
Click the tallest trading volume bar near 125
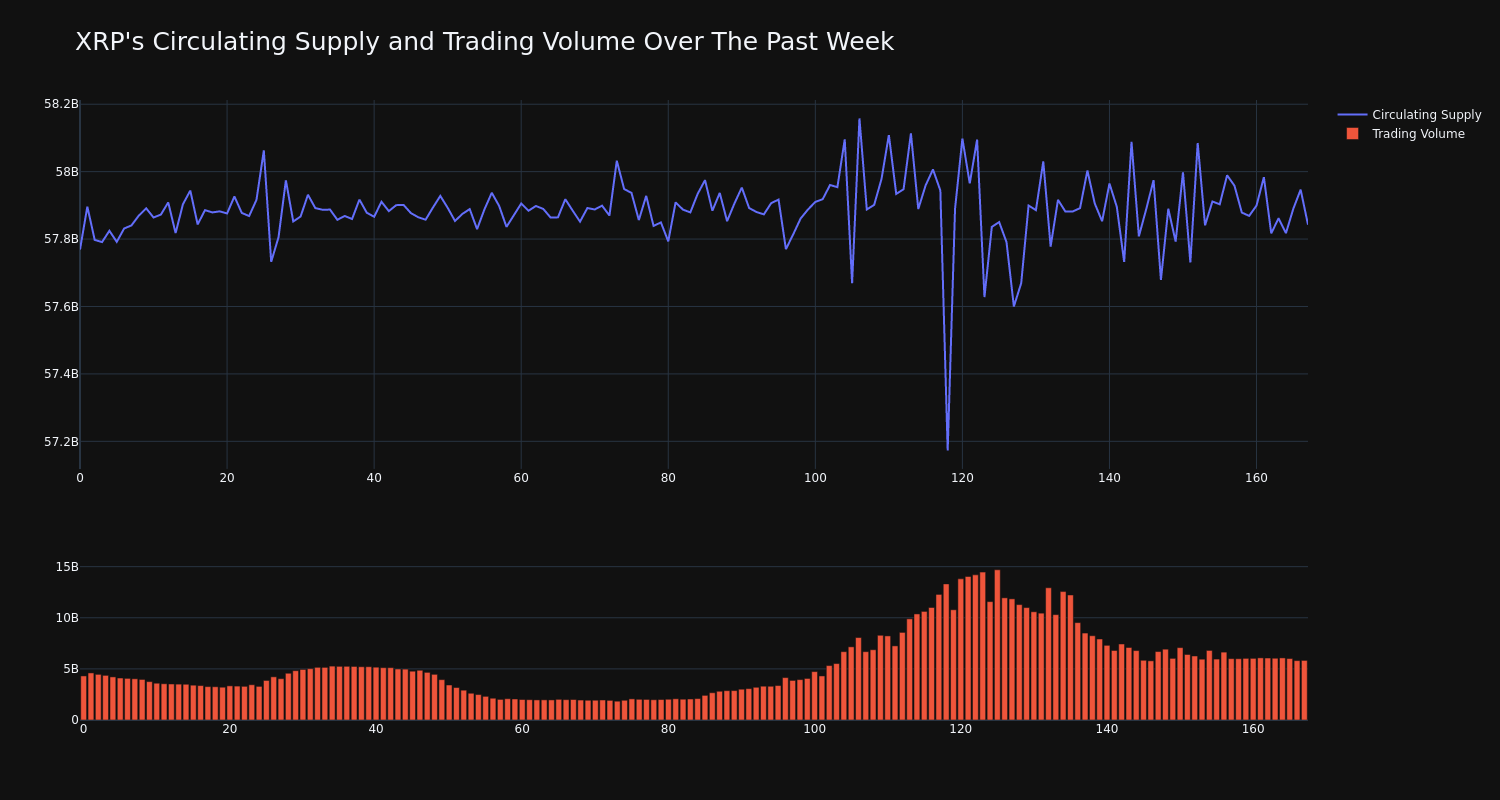tap(997, 645)
